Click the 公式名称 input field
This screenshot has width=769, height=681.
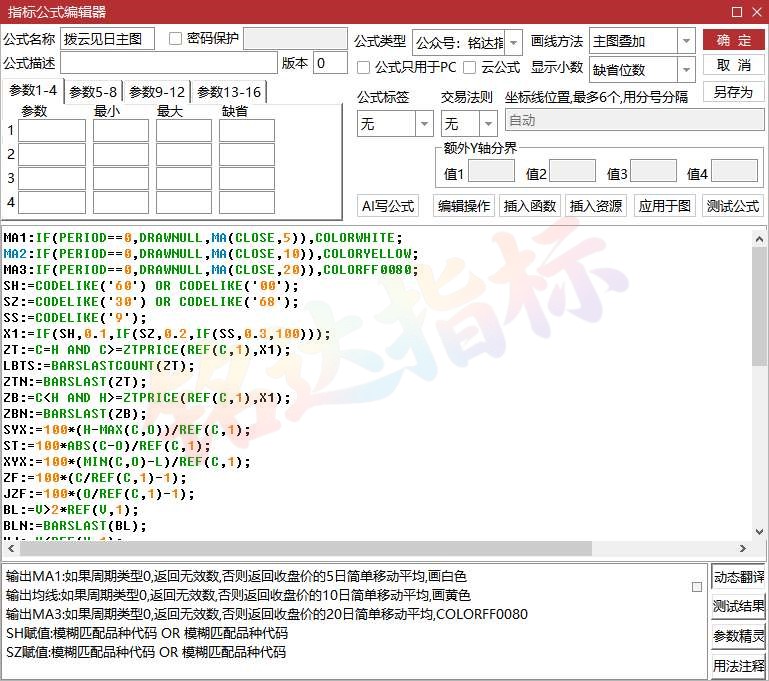pos(107,39)
